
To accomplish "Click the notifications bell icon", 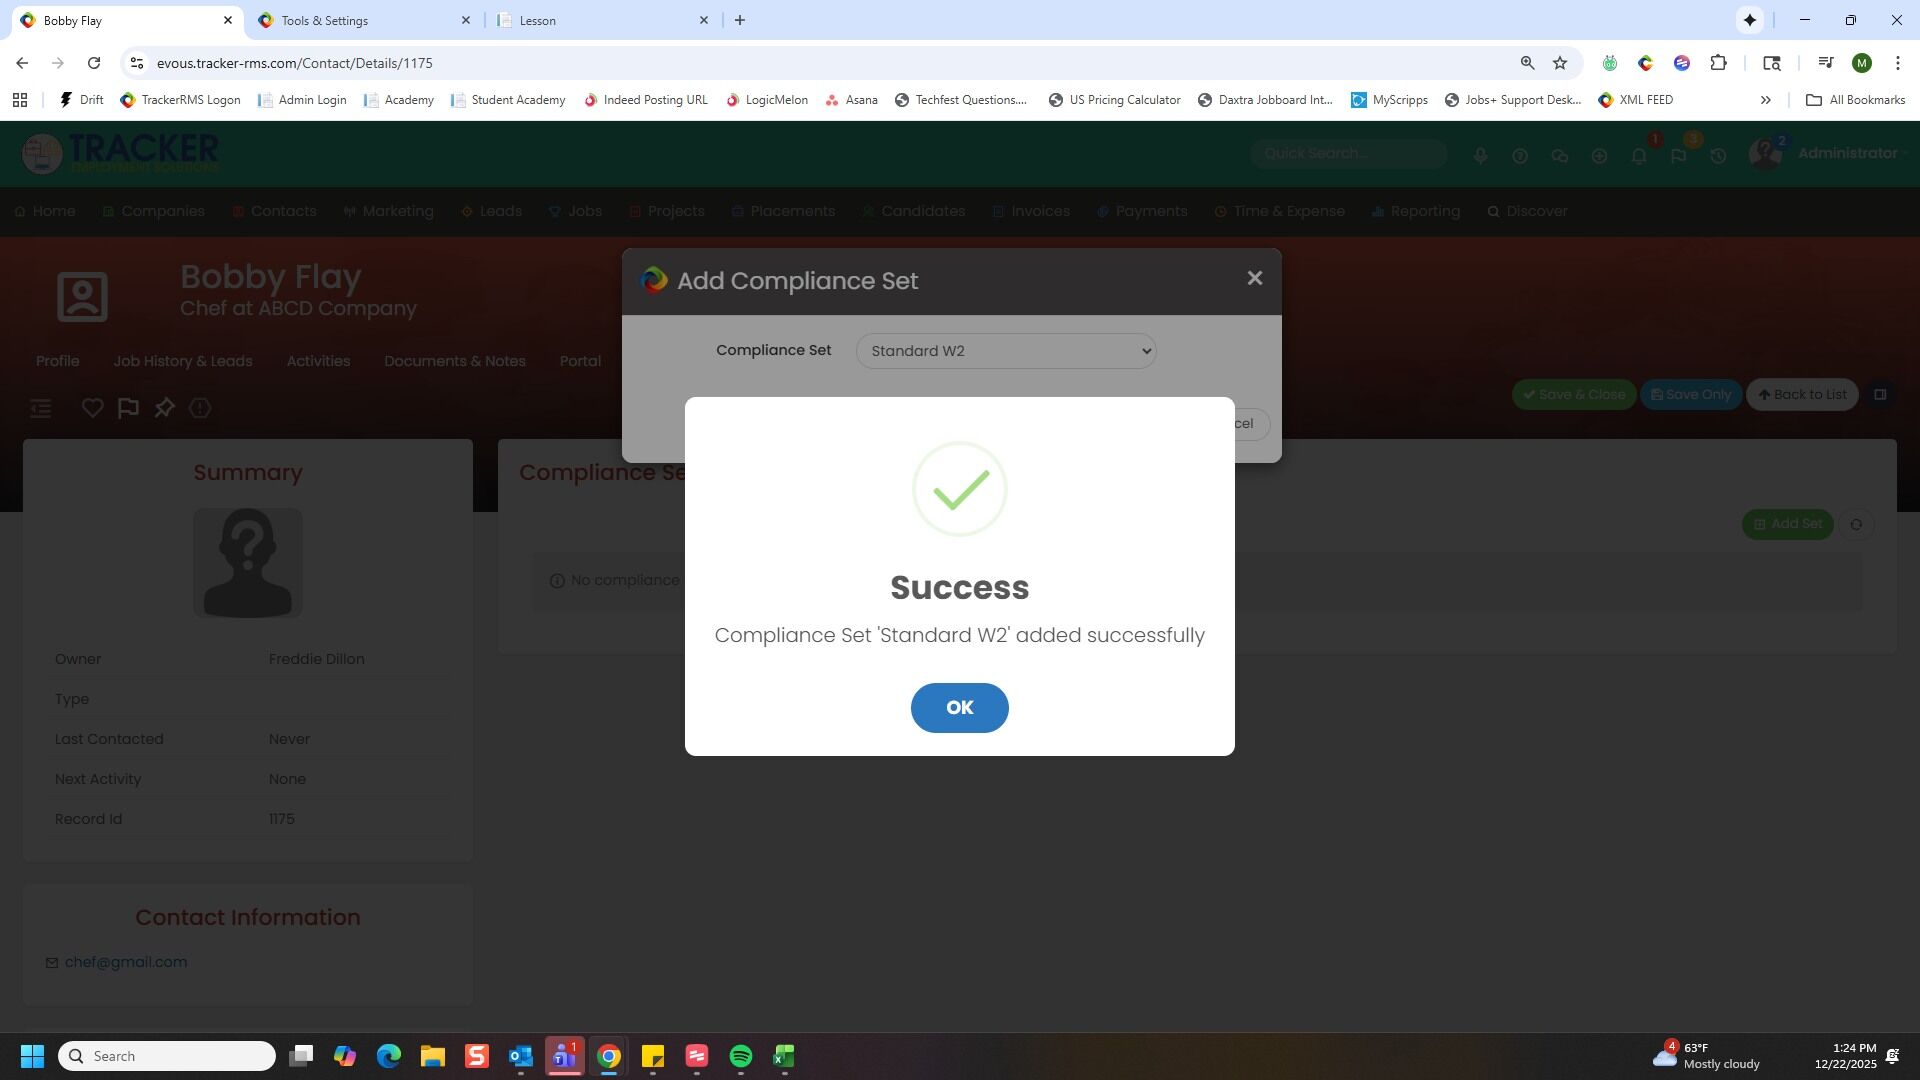I will coord(1638,156).
